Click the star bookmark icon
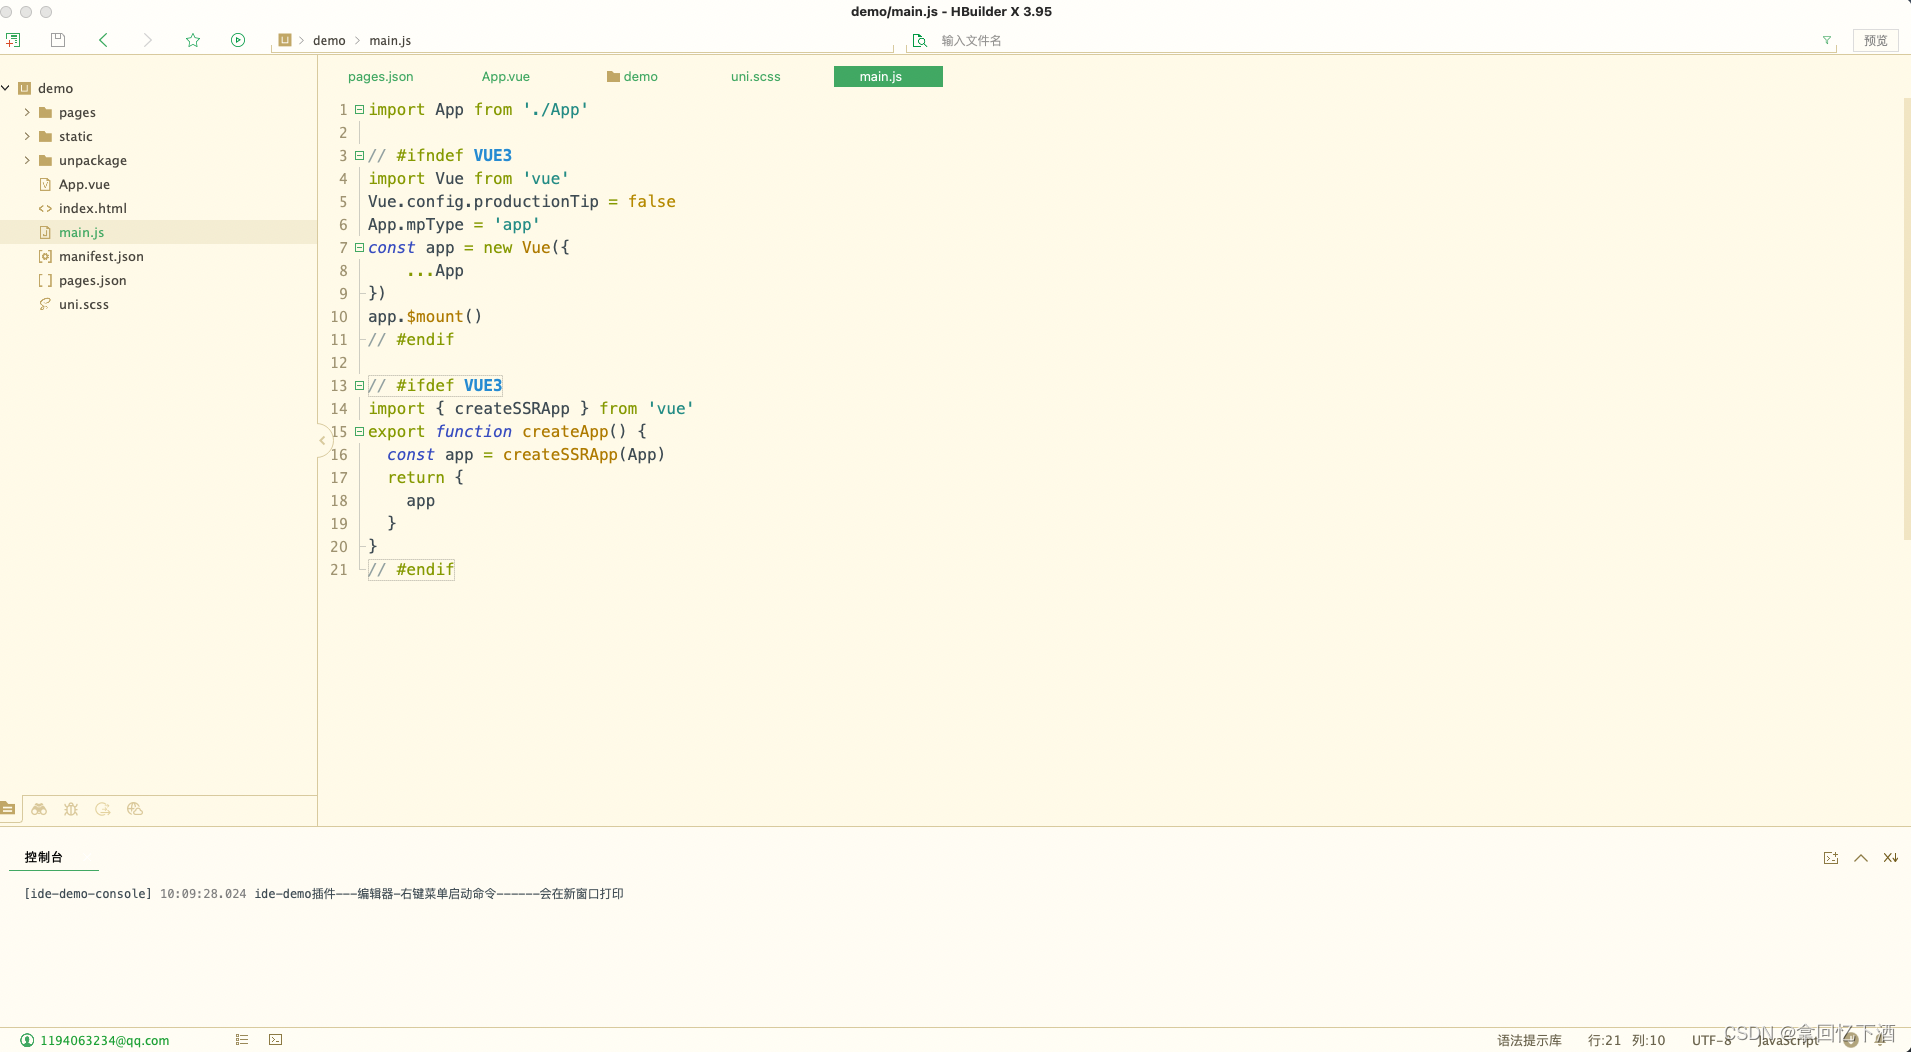Screen dimensions: 1911x1052 (193, 40)
